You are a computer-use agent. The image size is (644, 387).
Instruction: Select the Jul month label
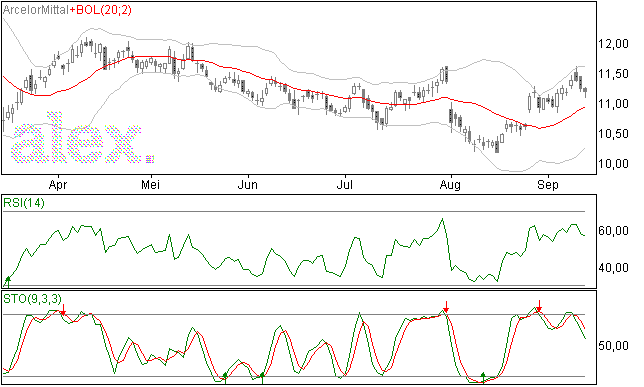pyautogui.click(x=345, y=185)
